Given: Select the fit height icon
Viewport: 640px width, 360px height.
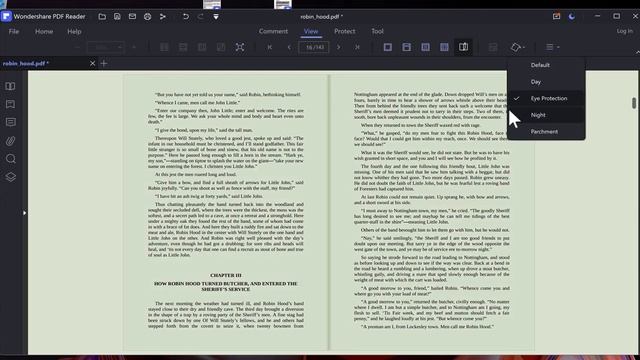Looking at the screenshot, I should [x=202, y=47].
